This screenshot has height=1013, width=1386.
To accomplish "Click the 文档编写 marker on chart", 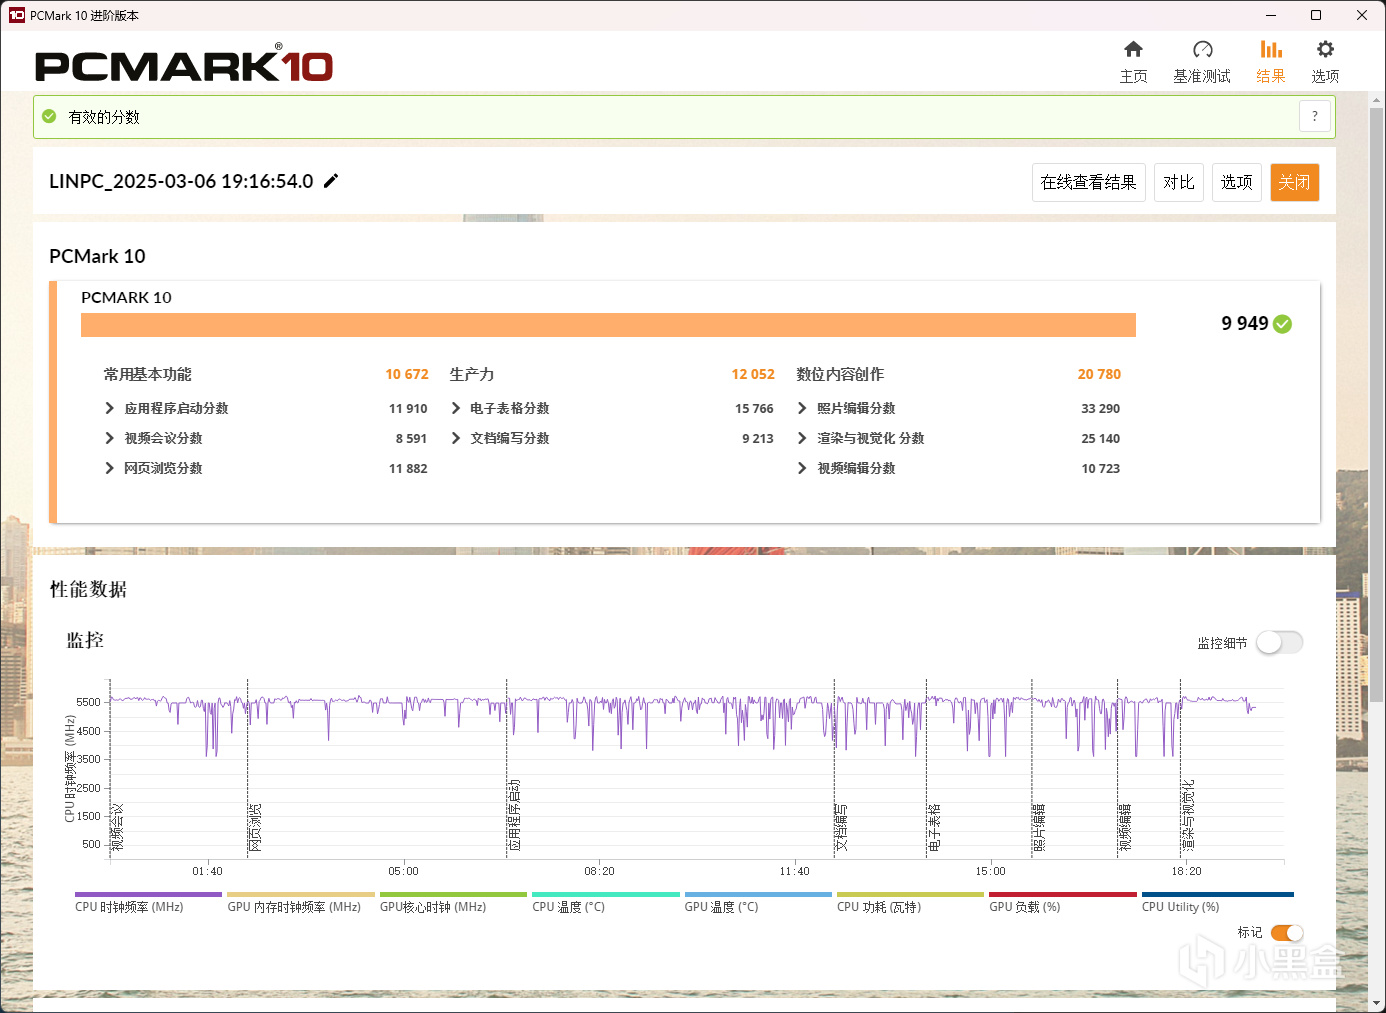I will (841, 827).
